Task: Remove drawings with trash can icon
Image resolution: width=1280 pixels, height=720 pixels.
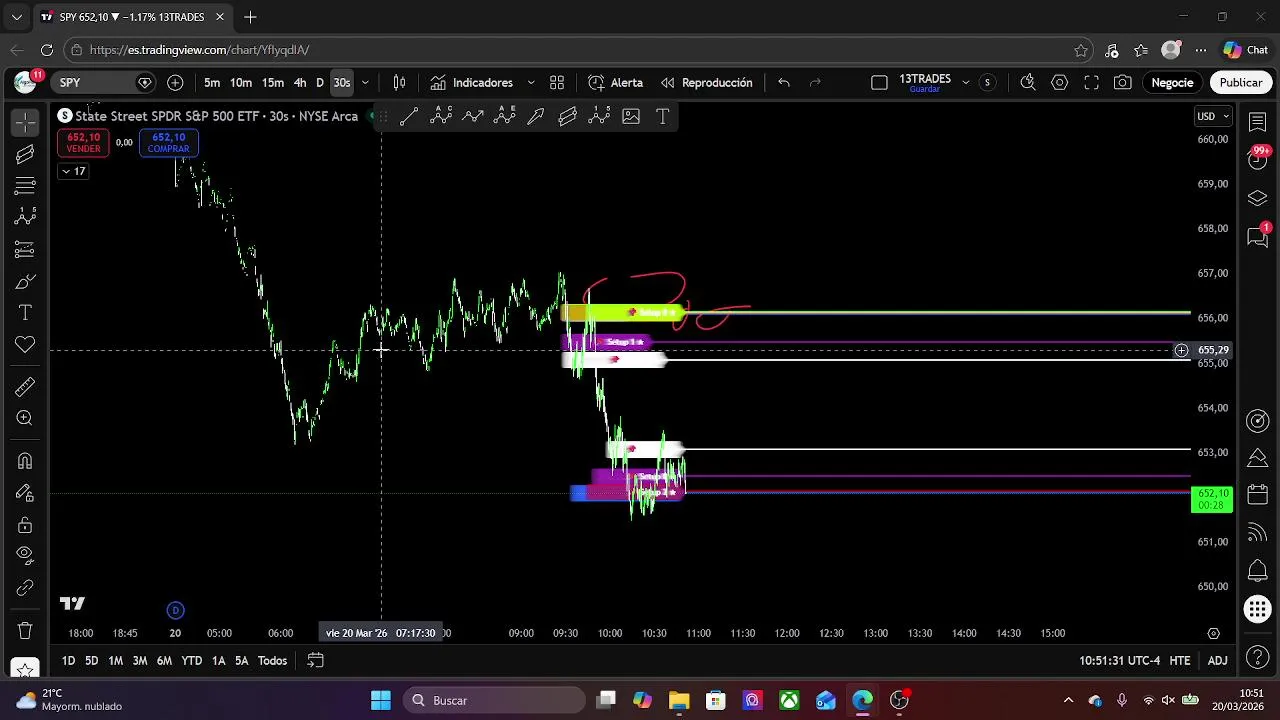Action: (x=25, y=631)
